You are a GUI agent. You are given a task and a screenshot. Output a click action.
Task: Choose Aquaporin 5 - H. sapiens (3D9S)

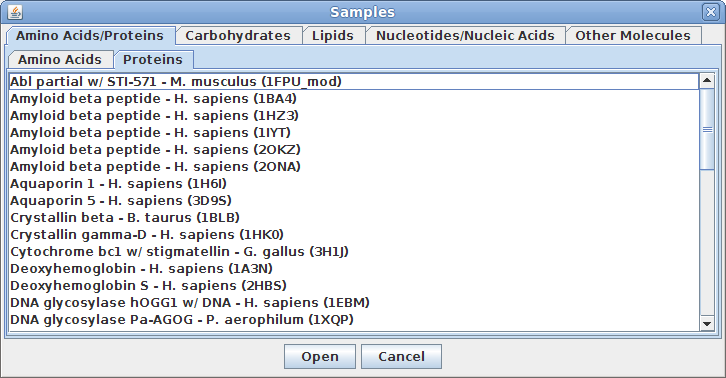point(354,201)
